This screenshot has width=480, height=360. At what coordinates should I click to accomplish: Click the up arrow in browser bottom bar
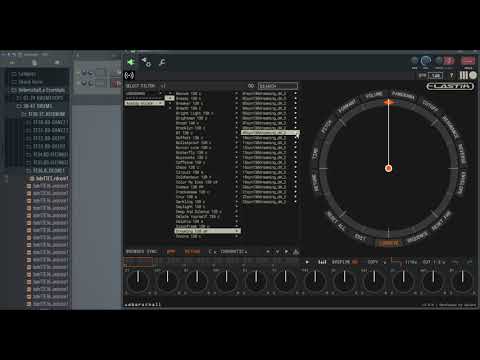(x=268, y=252)
